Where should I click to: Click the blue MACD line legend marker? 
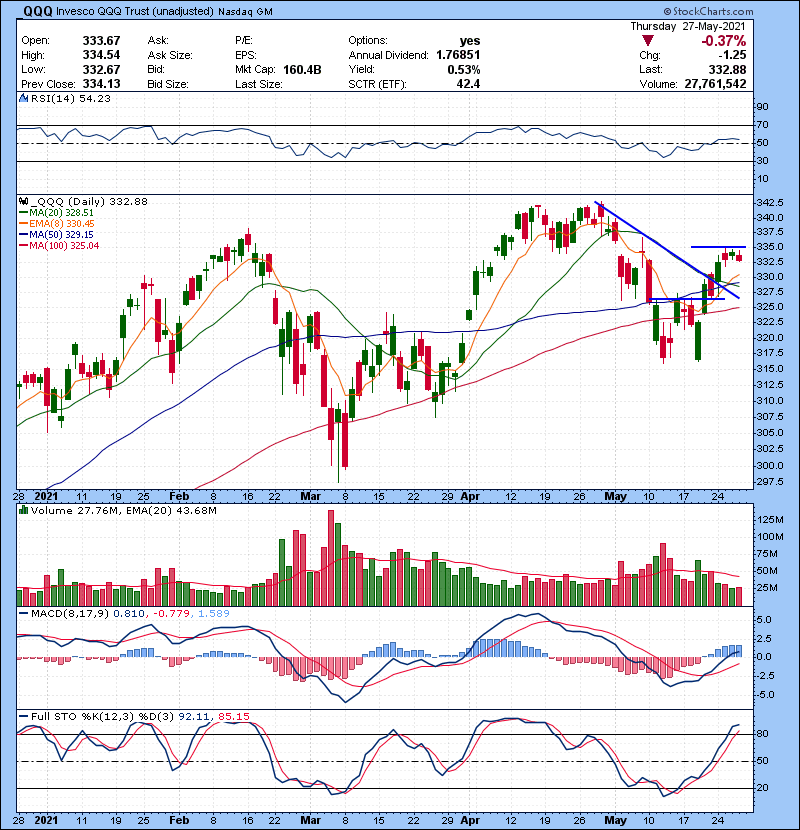point(23,614)
